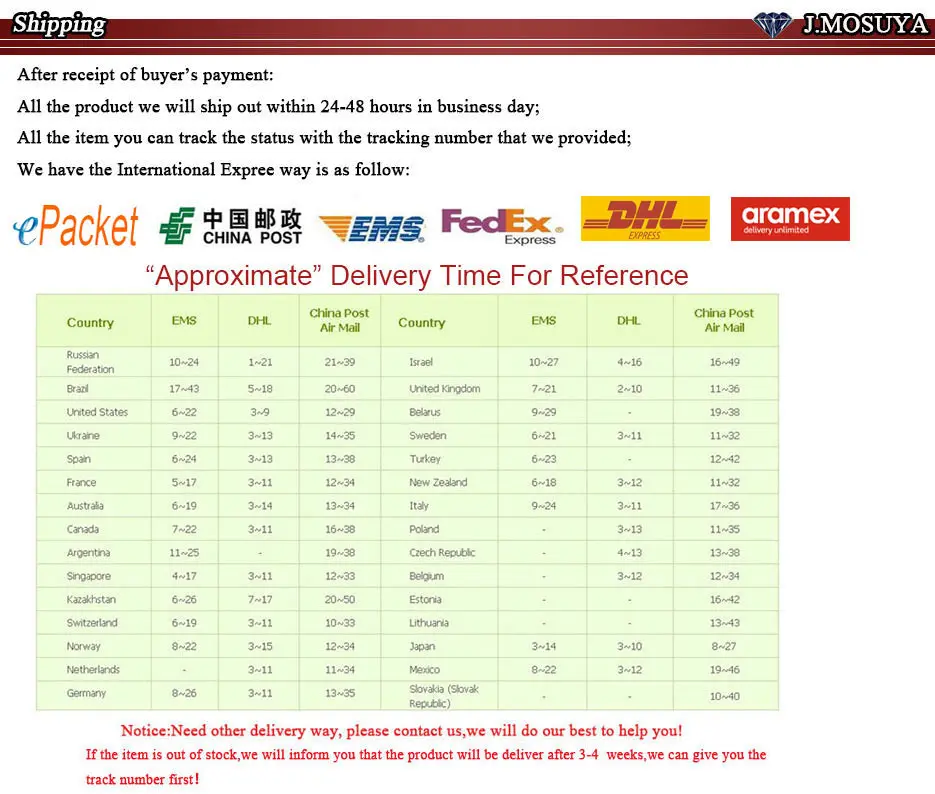Image resolution: width=935 pixels, height=794 pixels.
Task: Select the Turkey row label
Action: click(x=425, y=459)
